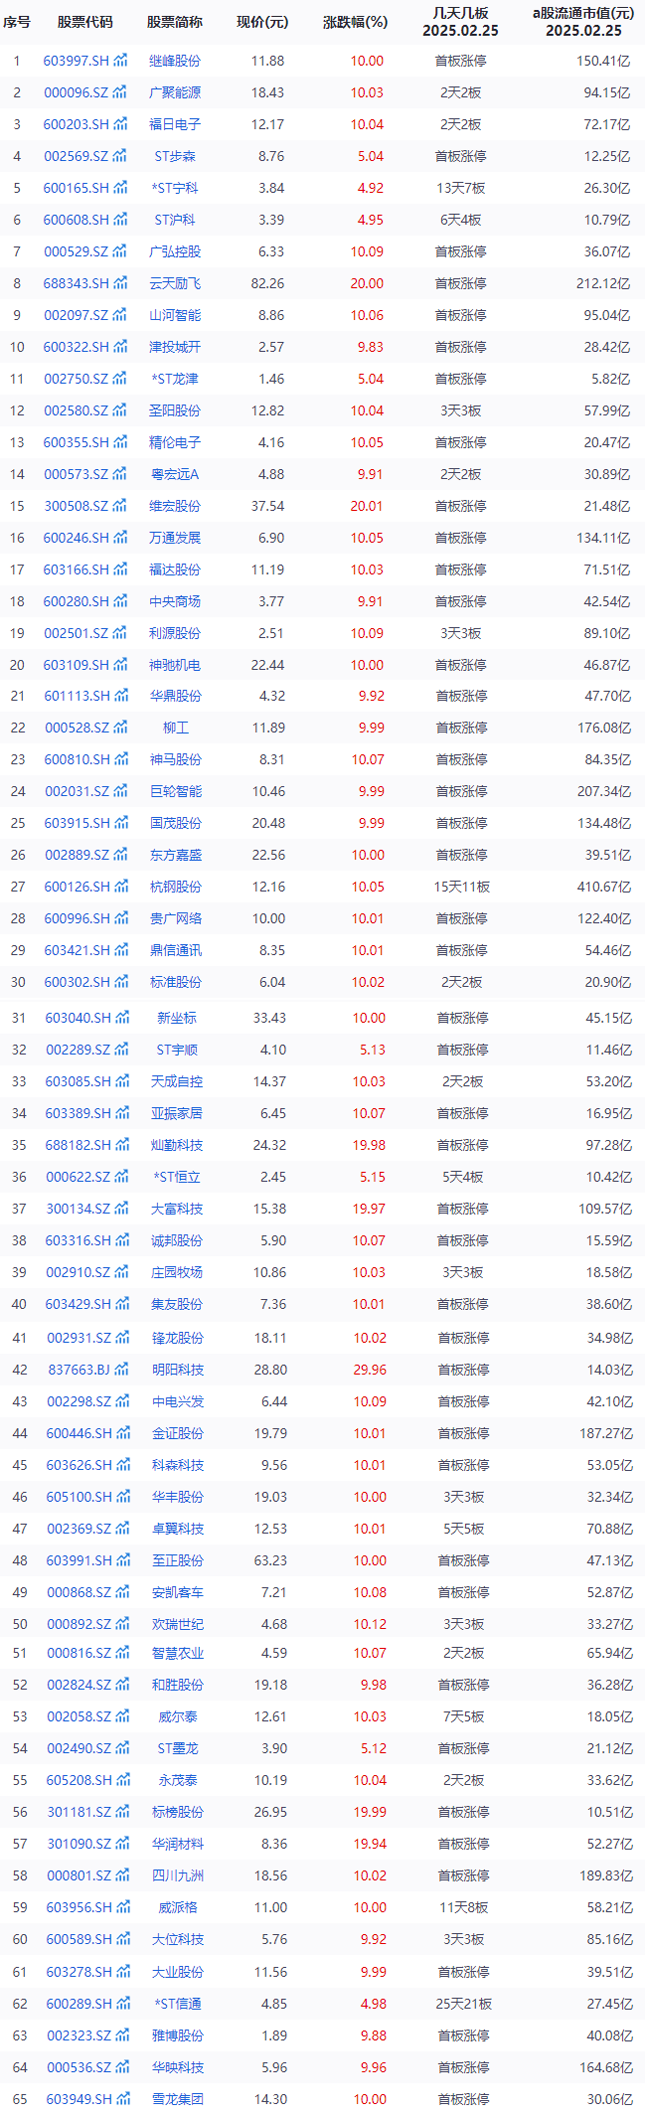Open chart icon for 002910.SZ 庄园牧场
The height and width of the screenshot is (2114, 645).
click(x=121, y=1272)
